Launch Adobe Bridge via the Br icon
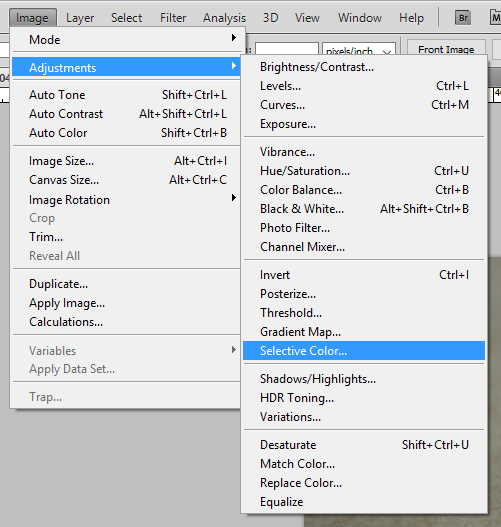The image size is (501, 527). click(x=463, y=17)
